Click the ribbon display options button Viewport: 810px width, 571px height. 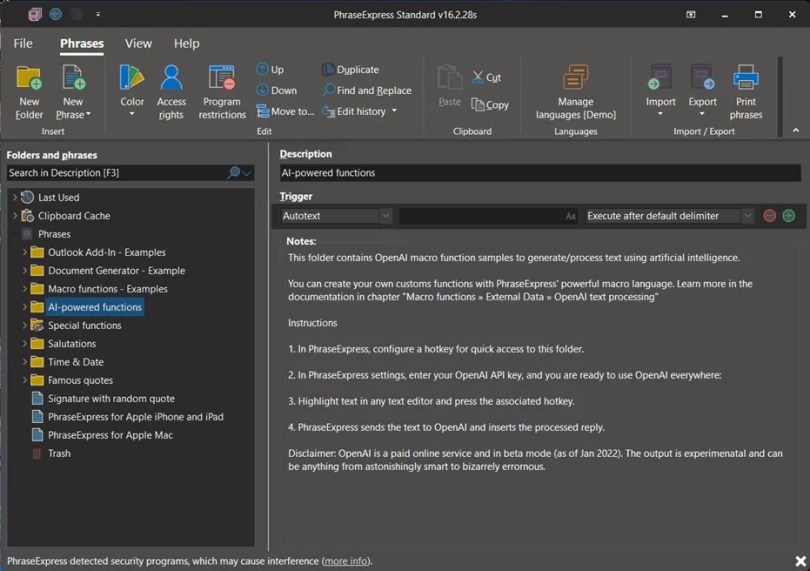coord(691,14)
